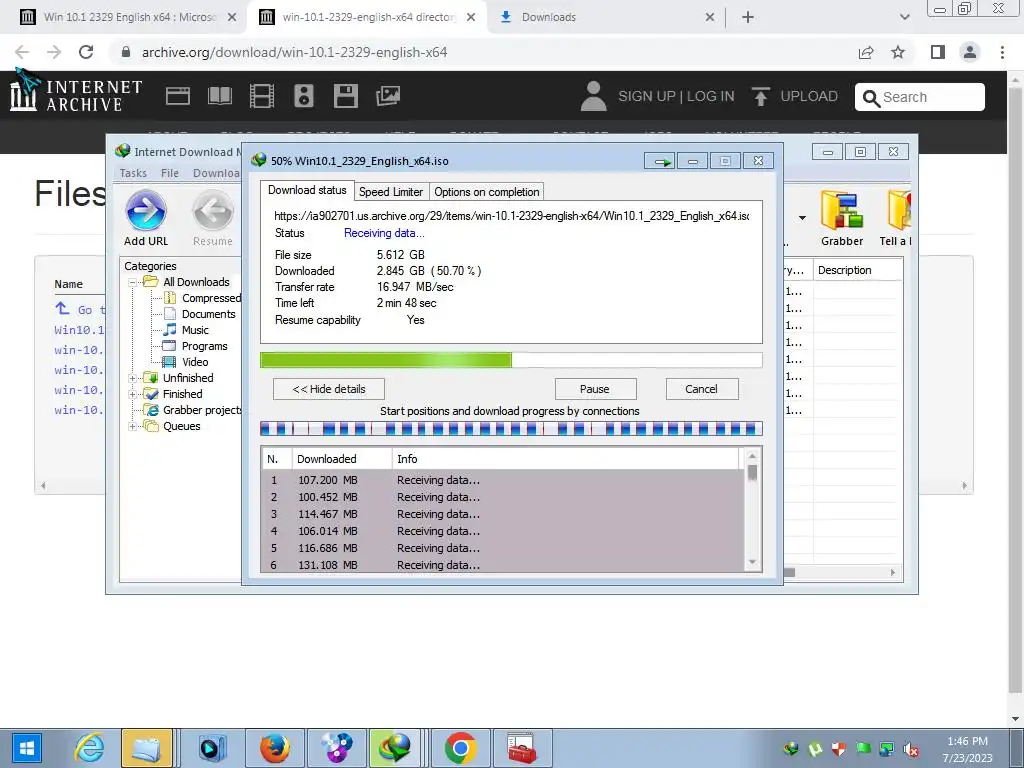
Task: Open the Images icon in Archive navbar
Action: click(388, 96)
